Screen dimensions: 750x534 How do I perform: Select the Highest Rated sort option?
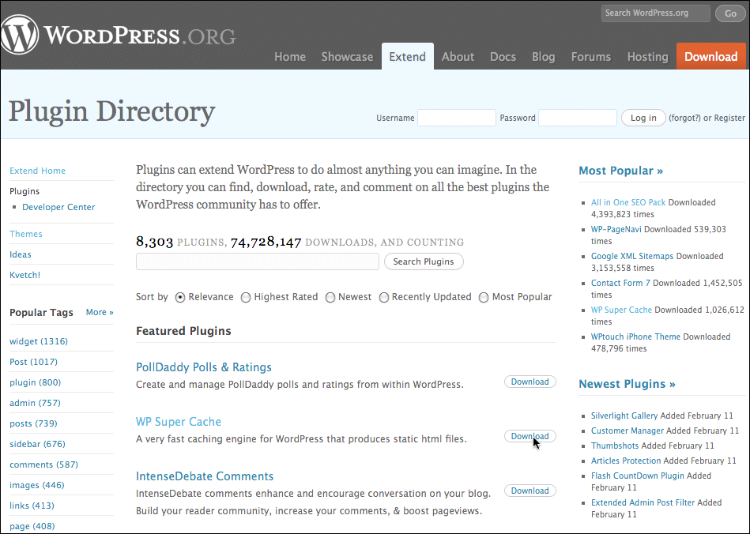tap(245, 298)
